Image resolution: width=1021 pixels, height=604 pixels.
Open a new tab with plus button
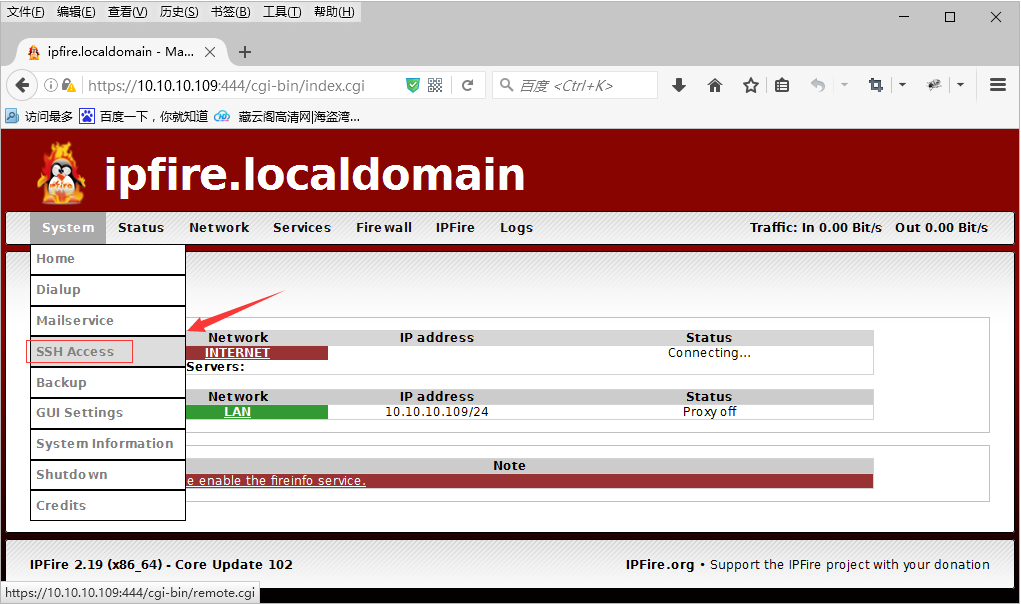click(245, 52)
